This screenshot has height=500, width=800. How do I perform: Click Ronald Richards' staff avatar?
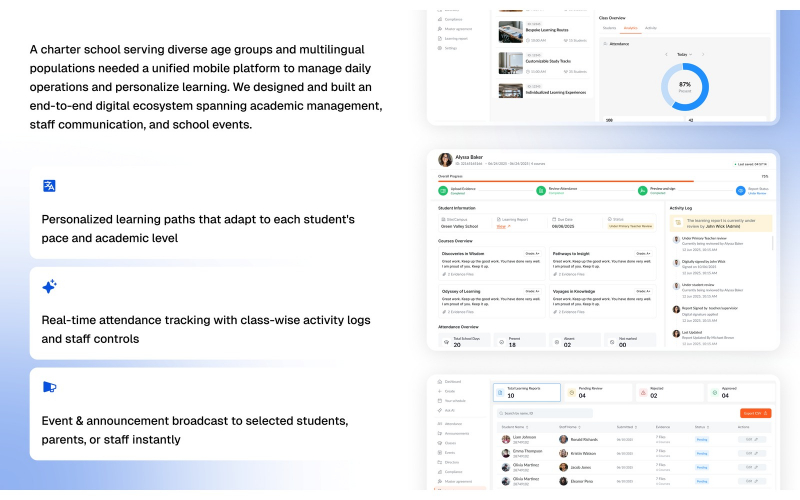coord(563,439)
